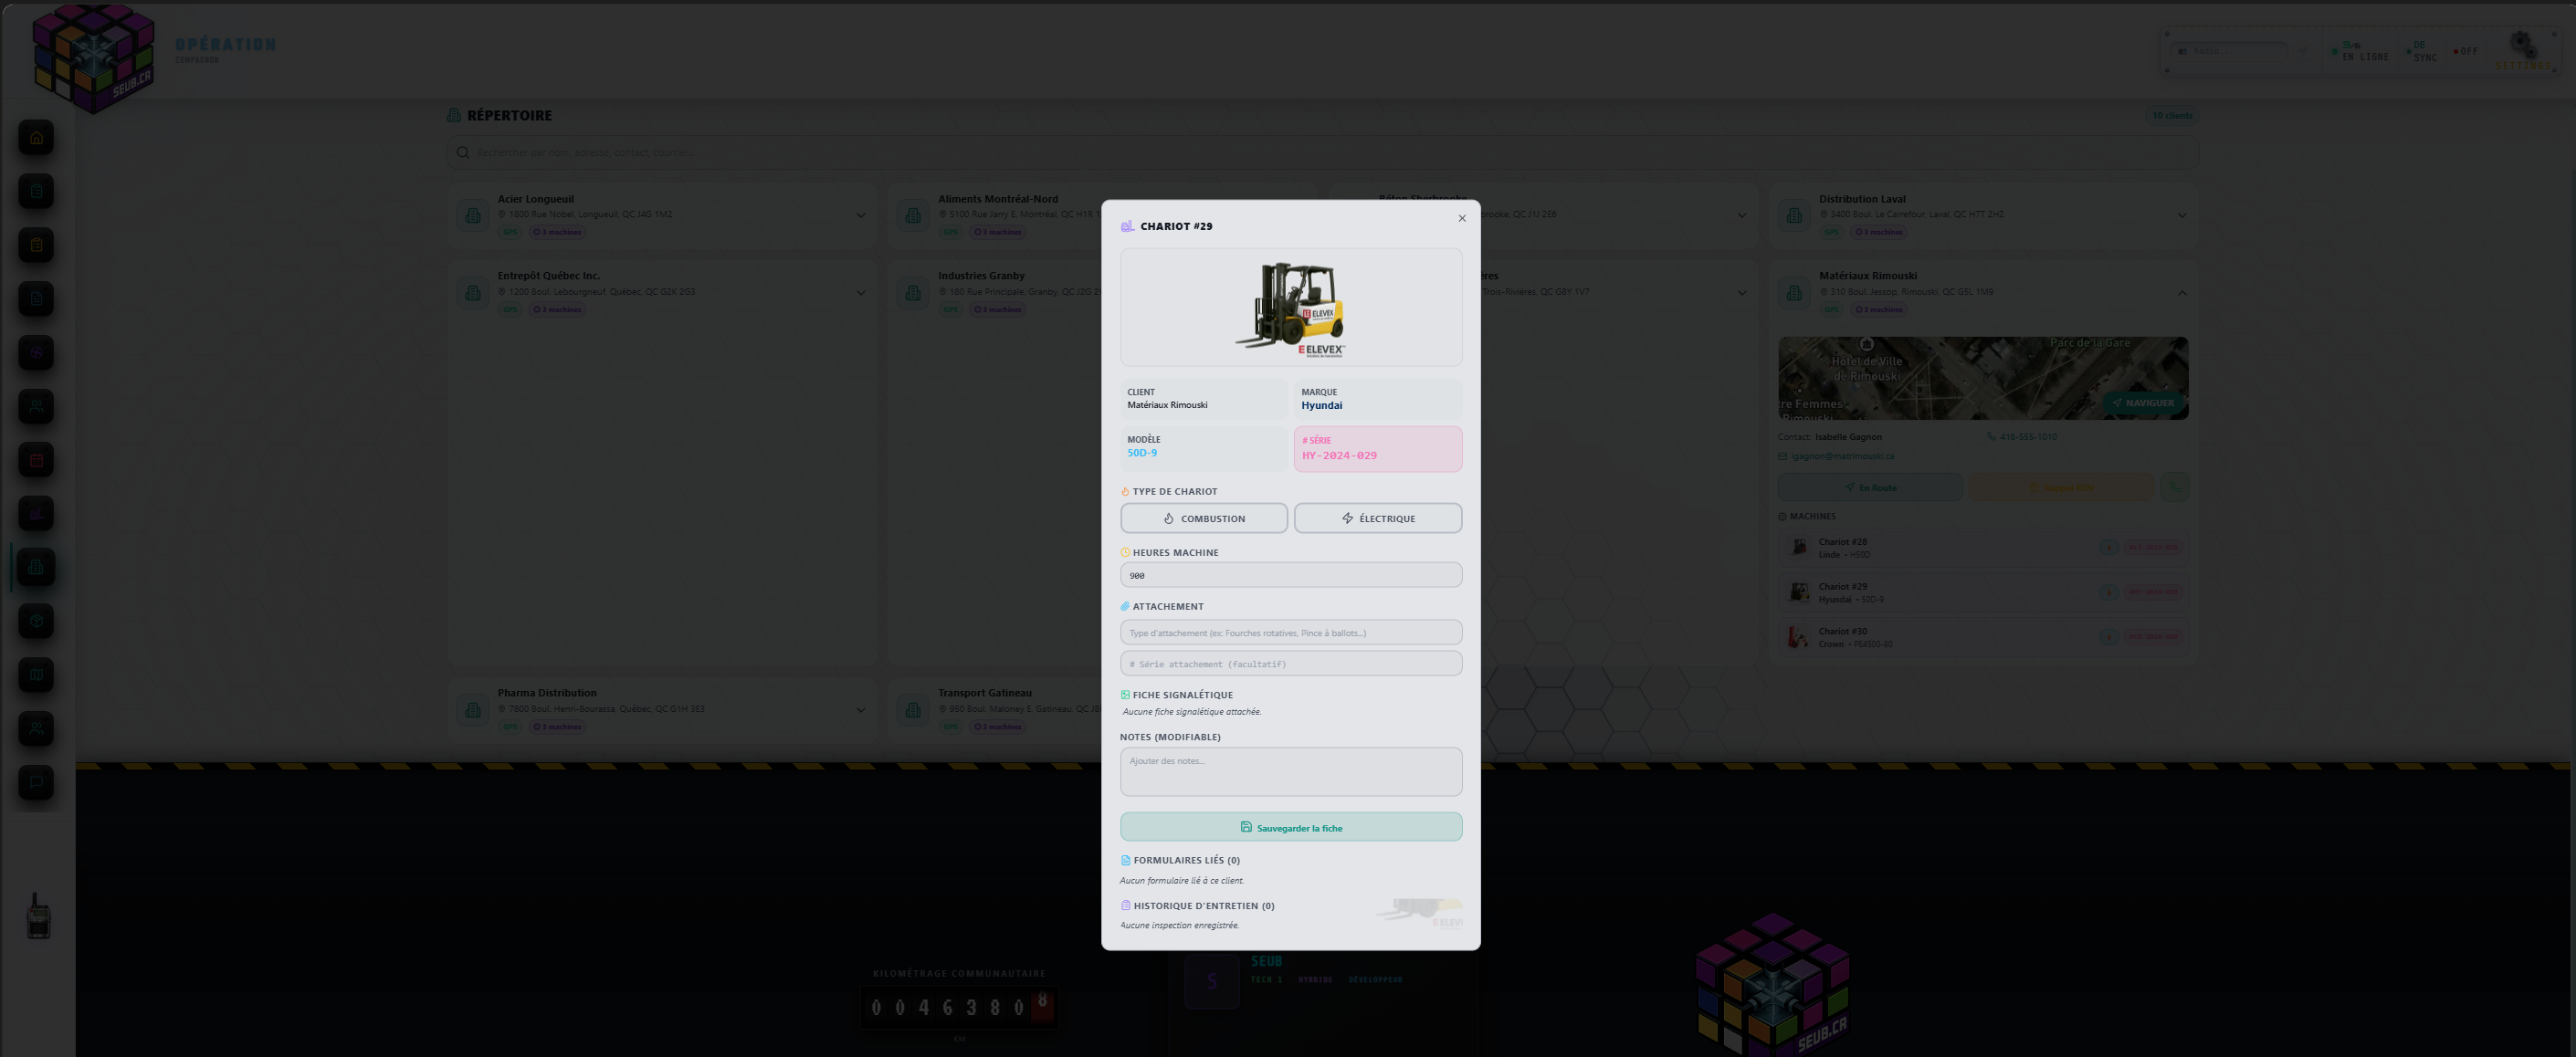Click the série attachement input field
Viewport: 2576px width, 1057px height.
coord(1291,663)
